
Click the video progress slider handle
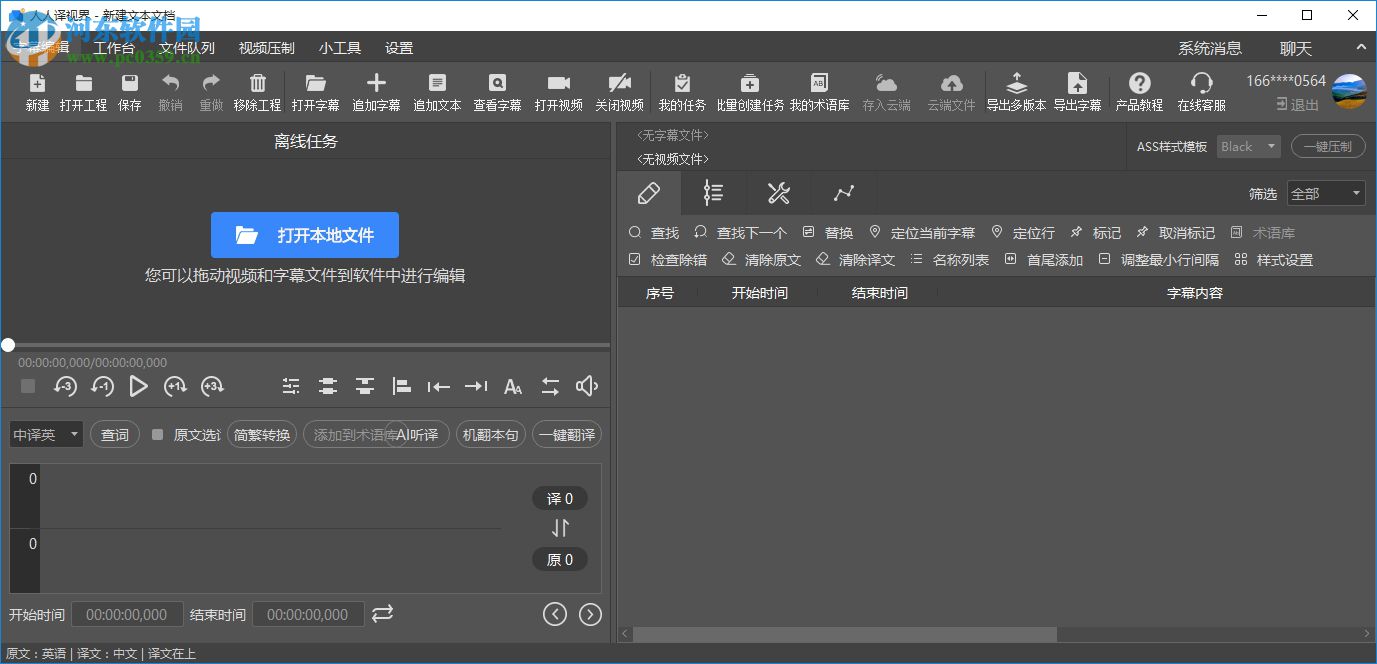point(8,345)
